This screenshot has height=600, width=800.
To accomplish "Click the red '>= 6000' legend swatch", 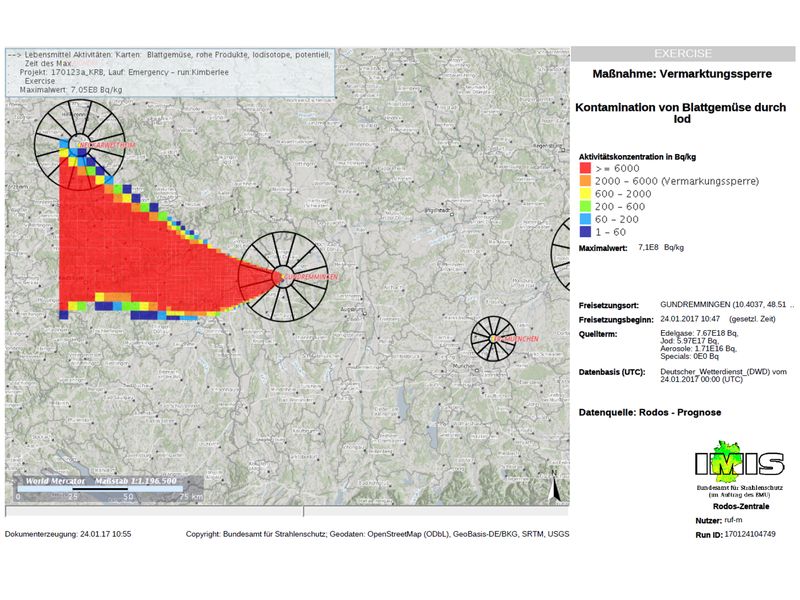I will (x=585, y=168).
